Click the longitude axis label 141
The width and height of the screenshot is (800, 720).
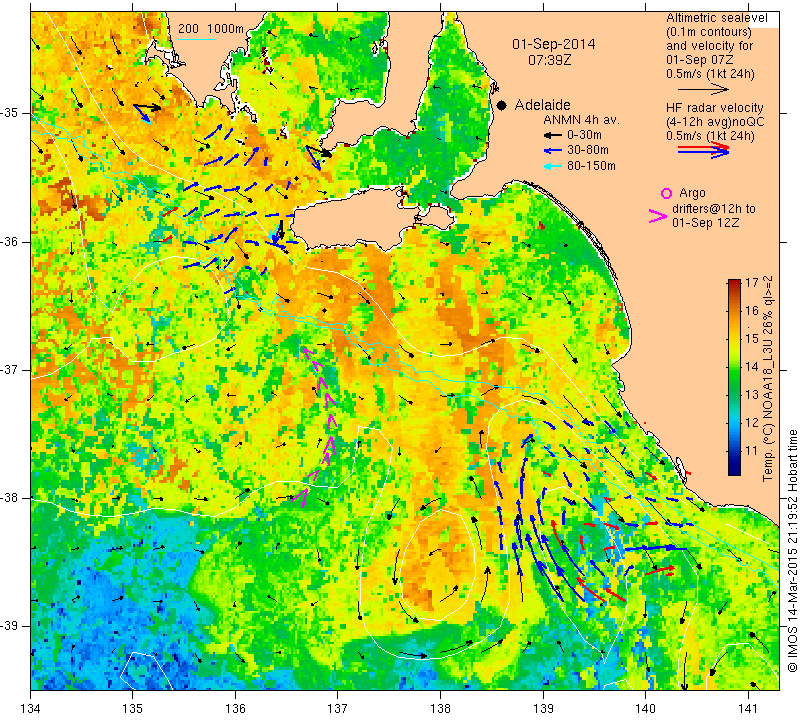click(x=748, y=708)
